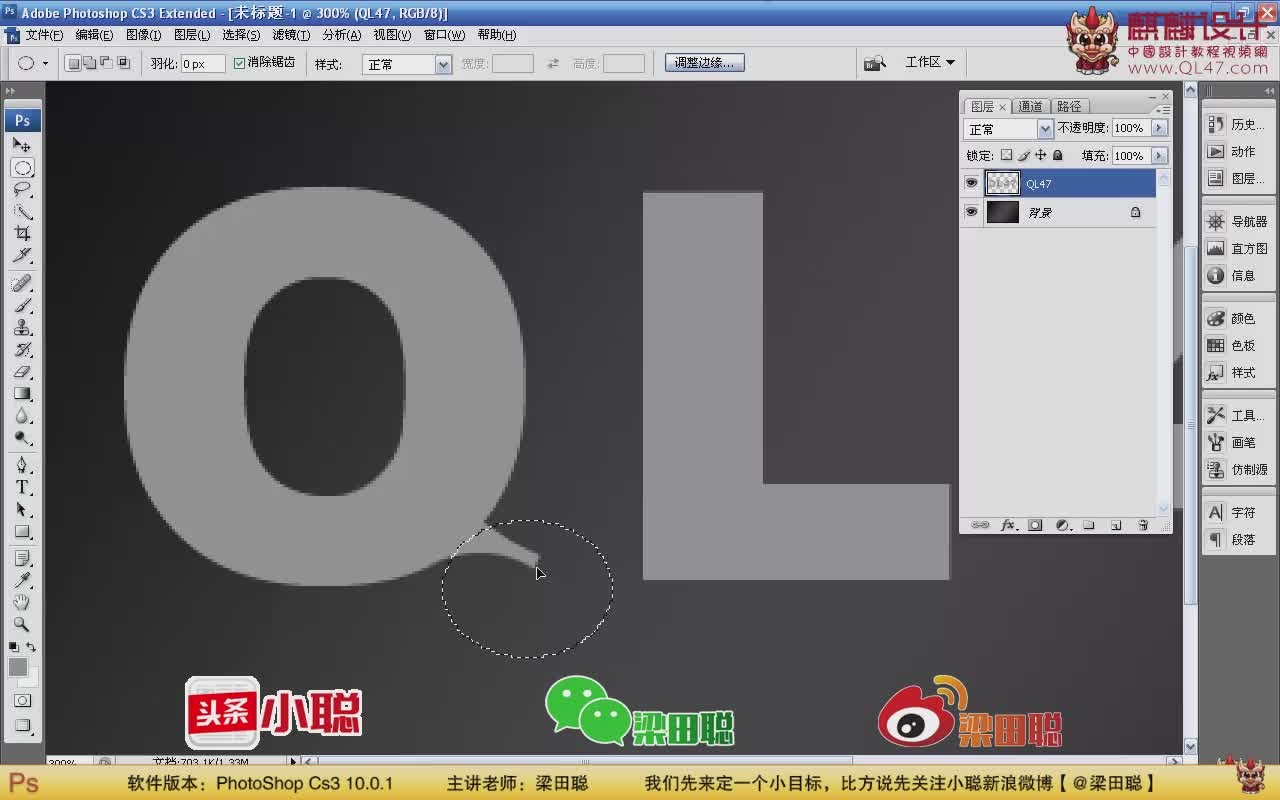Toggle lock transparent pixels

pyautogui.click(x=1007, y=155)
